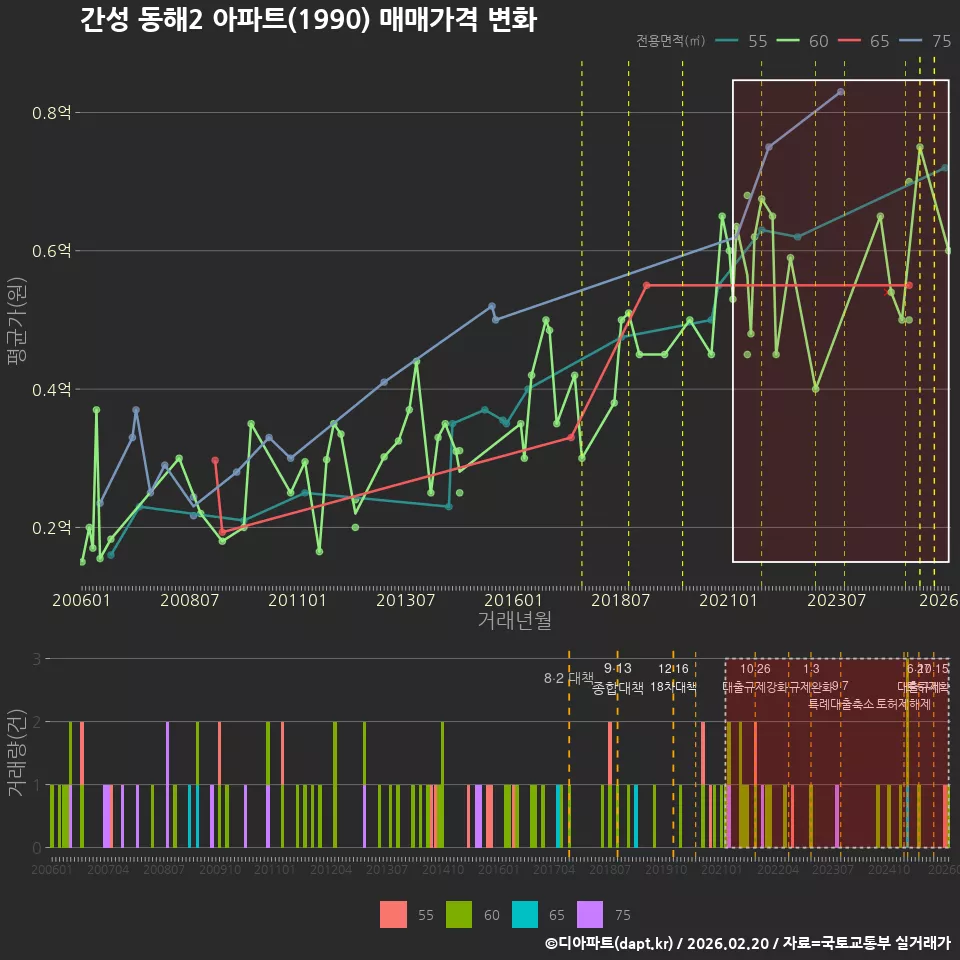Click the 8·2 대책 policy marker label
The height and width of the screenshot is (960, 960).
(x=569, y=678)
